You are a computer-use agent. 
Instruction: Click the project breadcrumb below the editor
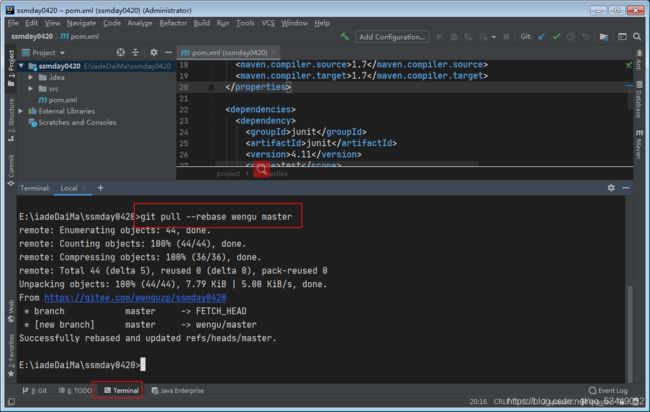pyautogui.click(x=228, y=173)
